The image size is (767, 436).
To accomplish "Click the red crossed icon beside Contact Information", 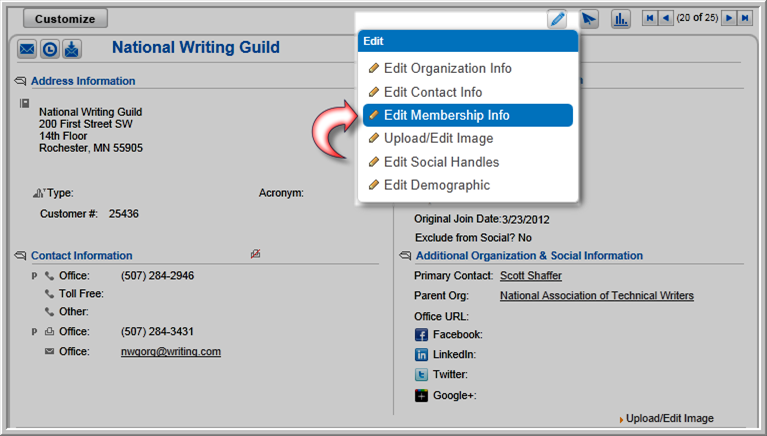I will pyautogui.click(x=255, y=254).
